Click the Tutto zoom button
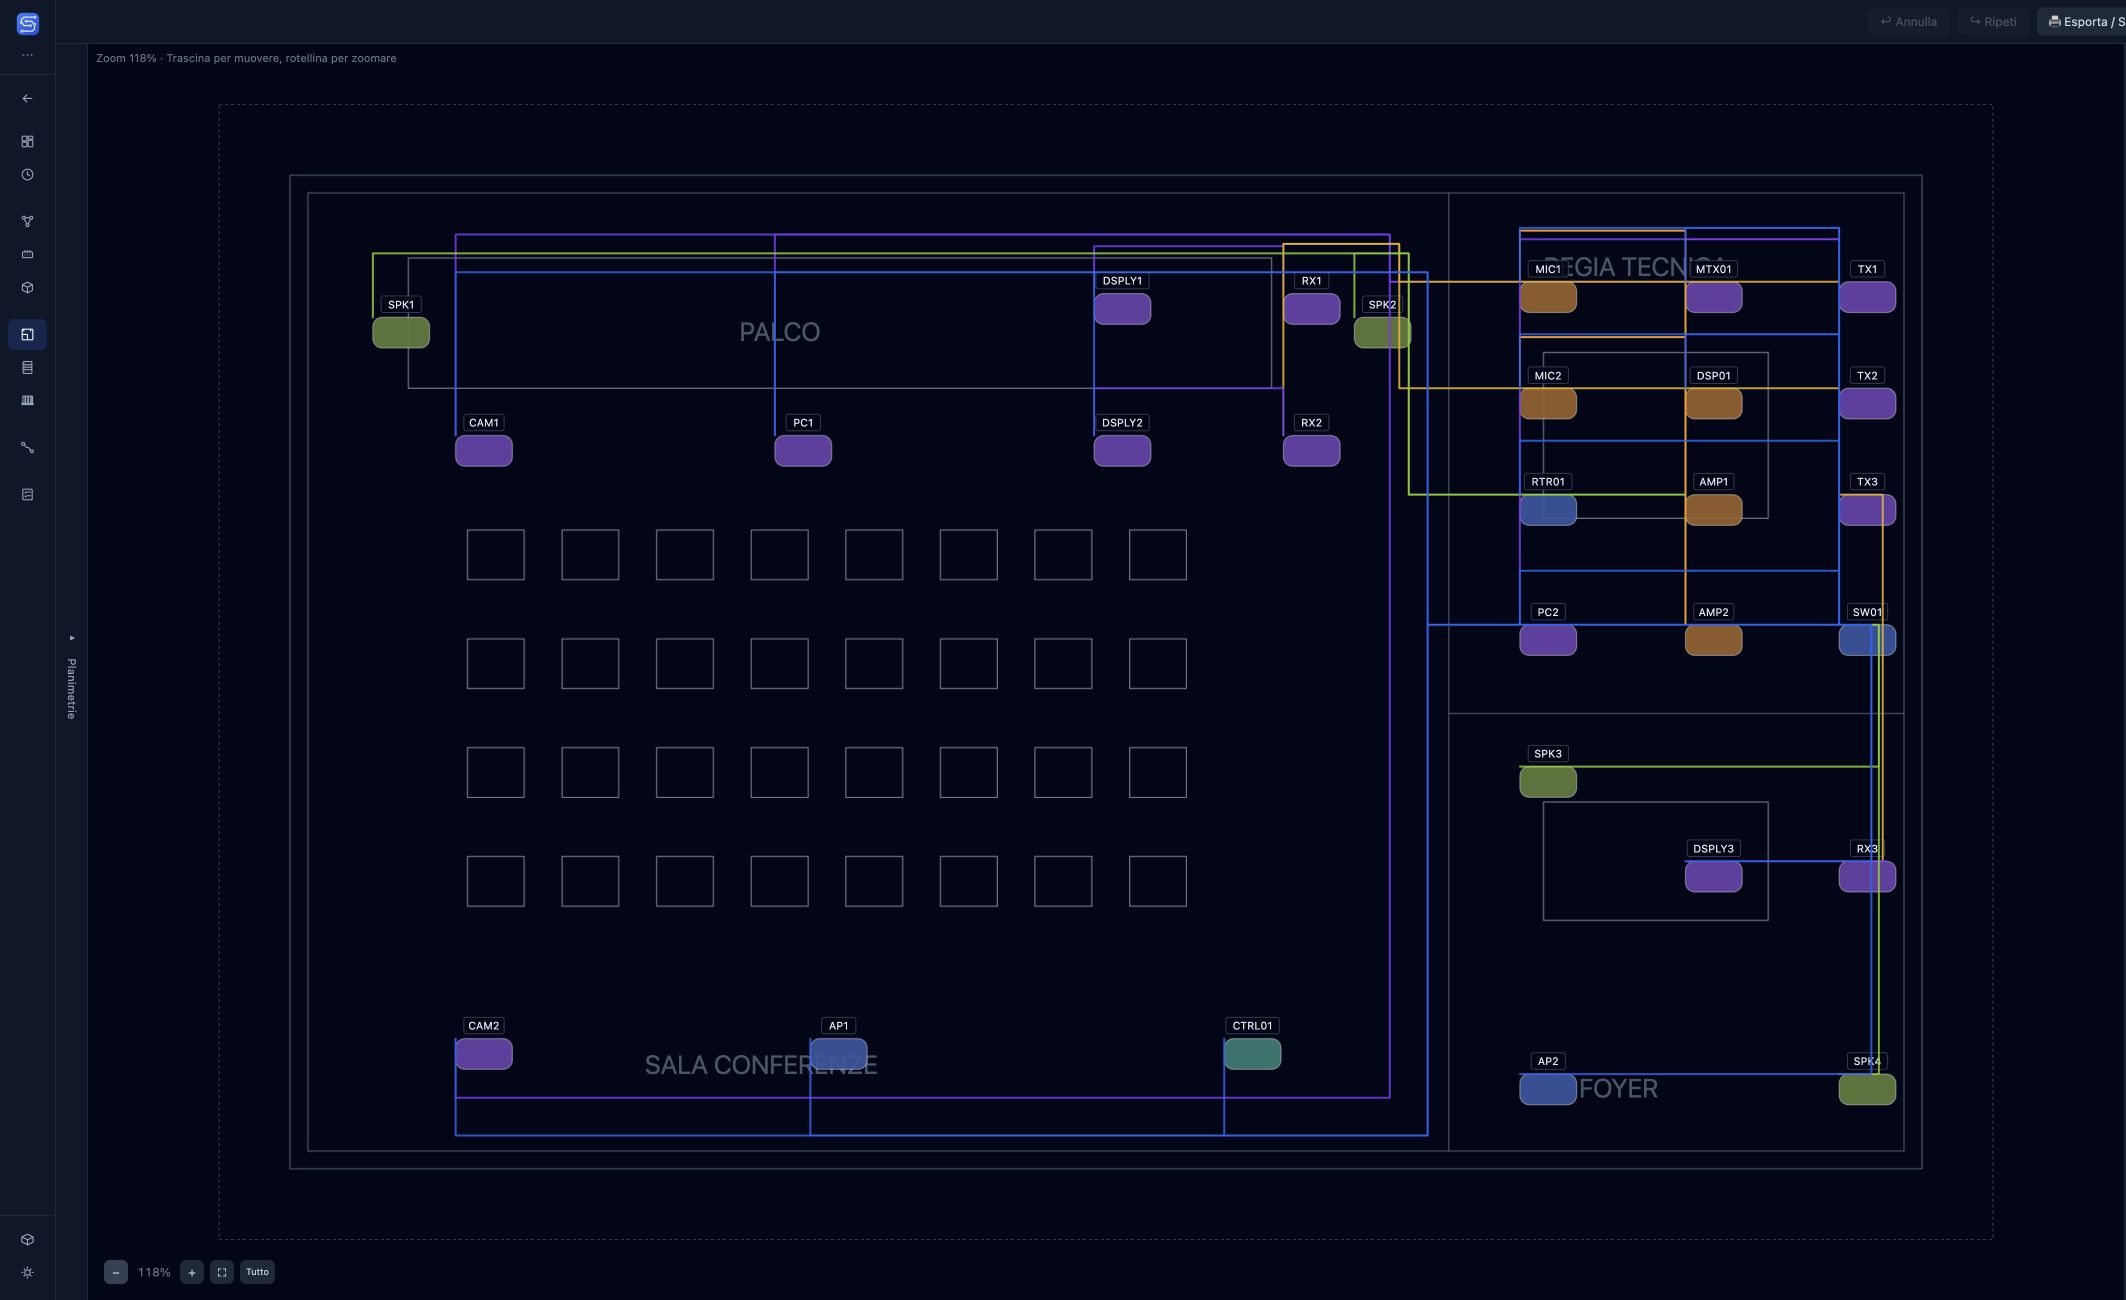The width and height of the screenshot is (2126, 1300). click(257, 1272)
